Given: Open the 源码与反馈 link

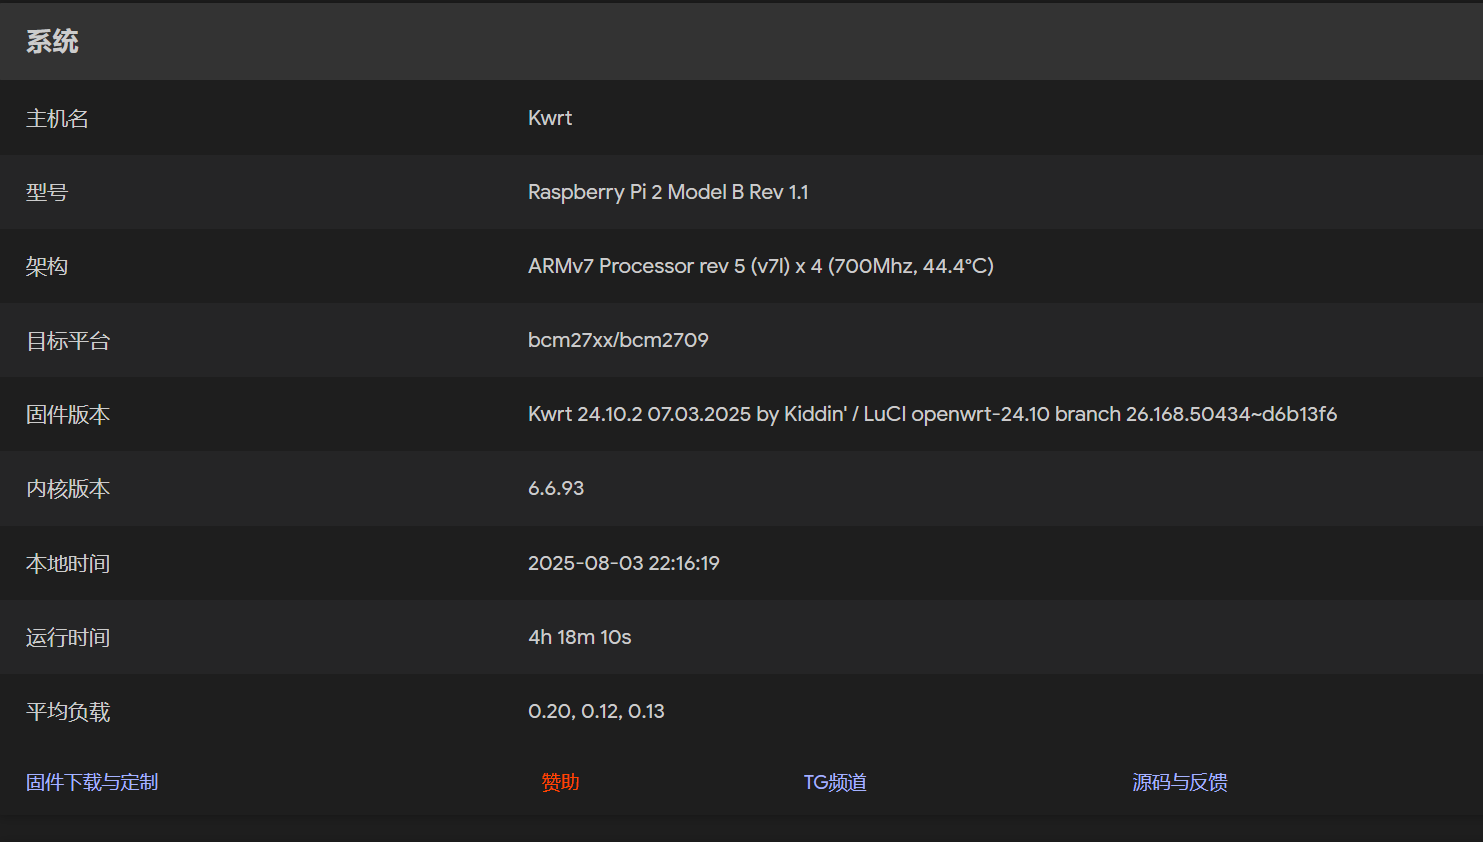Looking at the screenshot, I should 1179,782.
